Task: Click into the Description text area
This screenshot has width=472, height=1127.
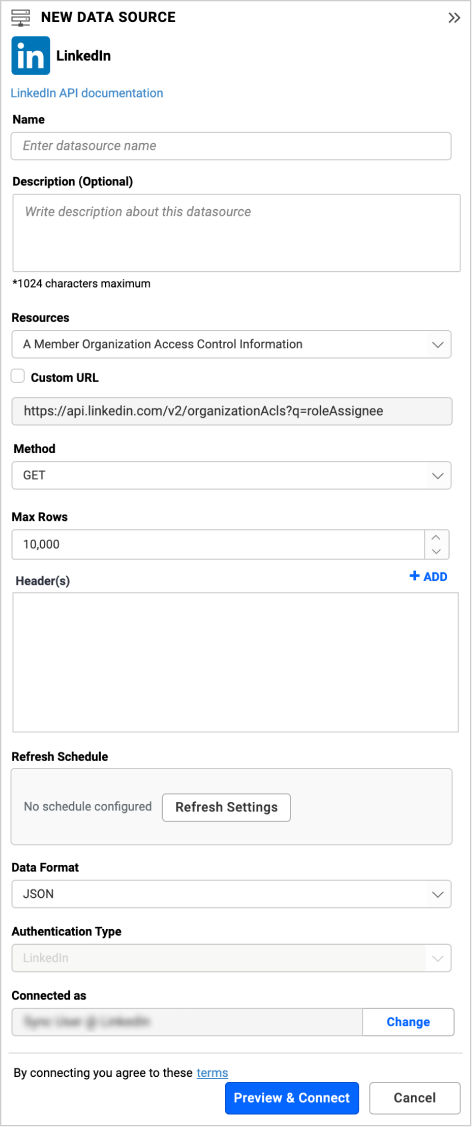Action: tap(236, 233)
